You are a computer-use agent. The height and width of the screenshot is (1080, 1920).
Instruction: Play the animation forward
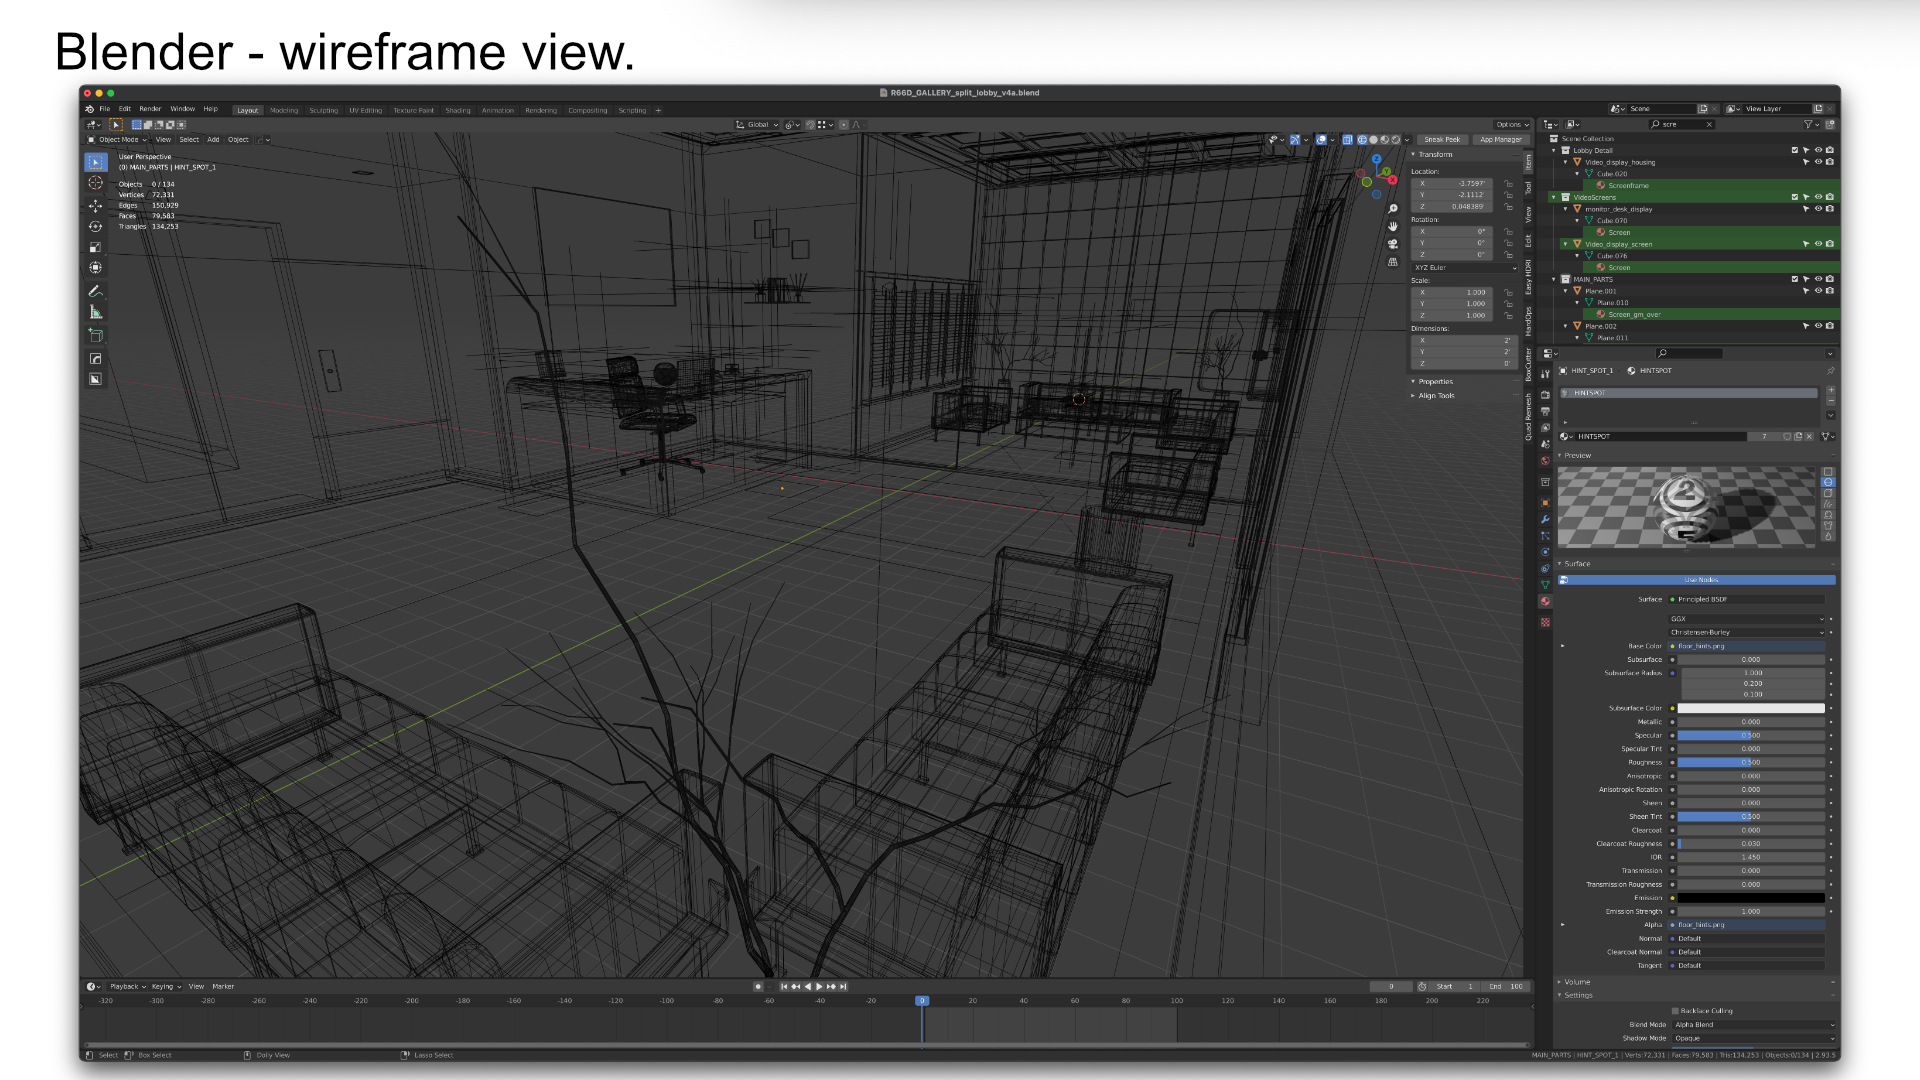pyautogui.click(x=820, y=987)
